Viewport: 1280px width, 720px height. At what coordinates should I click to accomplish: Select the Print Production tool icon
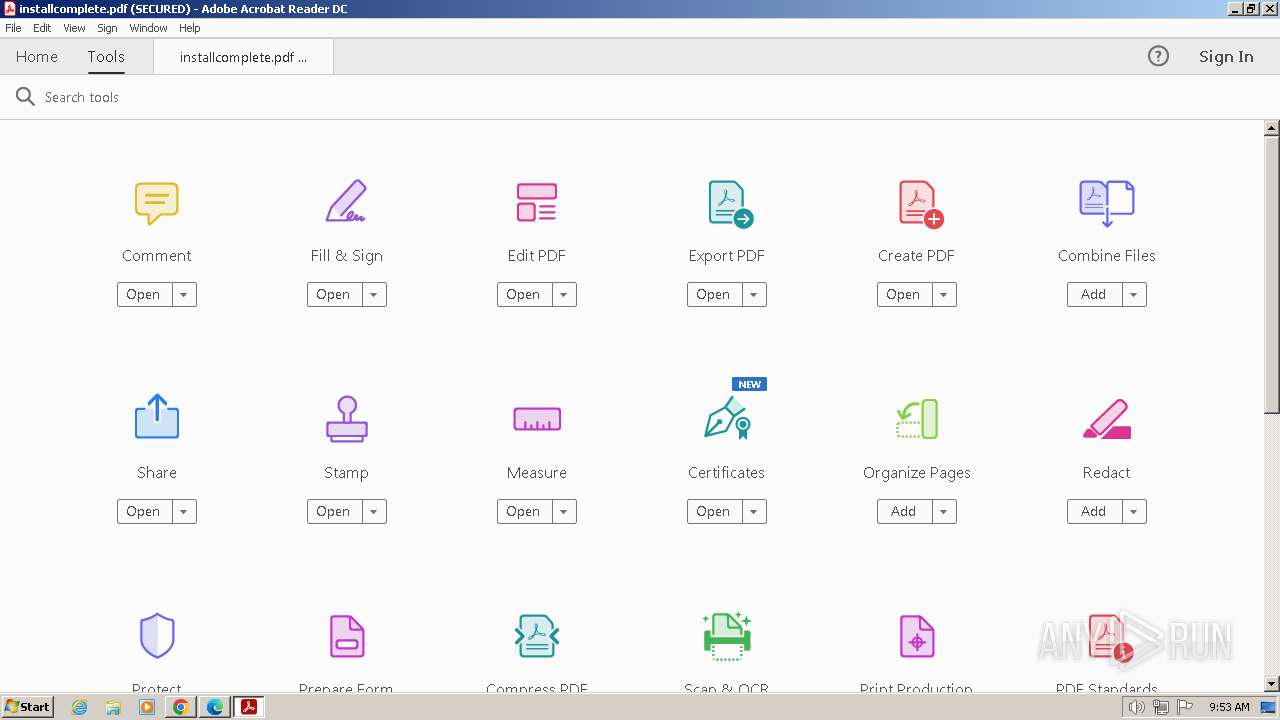coord(916,636)
